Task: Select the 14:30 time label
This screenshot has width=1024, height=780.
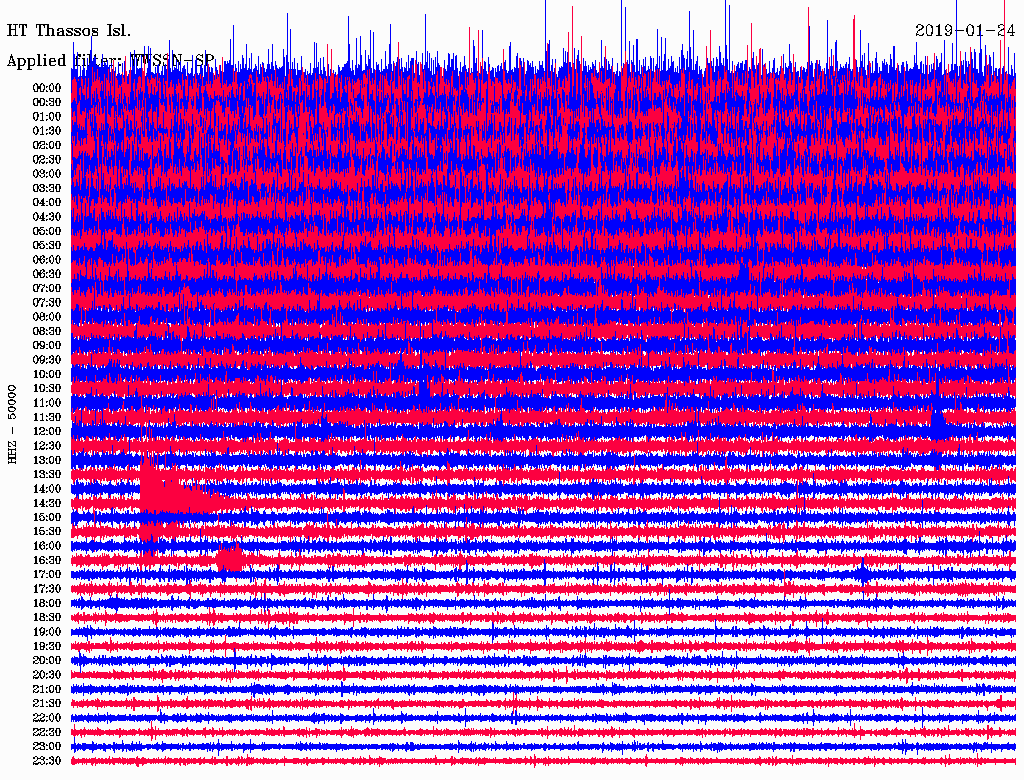Action: click(x=47, y=503)
